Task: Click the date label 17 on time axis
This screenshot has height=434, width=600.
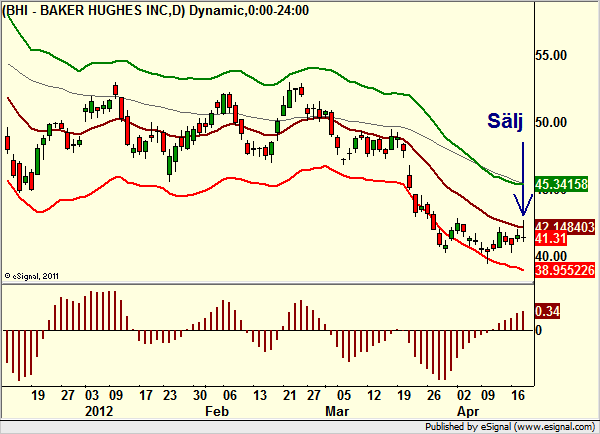Action: tap(145, 395)
